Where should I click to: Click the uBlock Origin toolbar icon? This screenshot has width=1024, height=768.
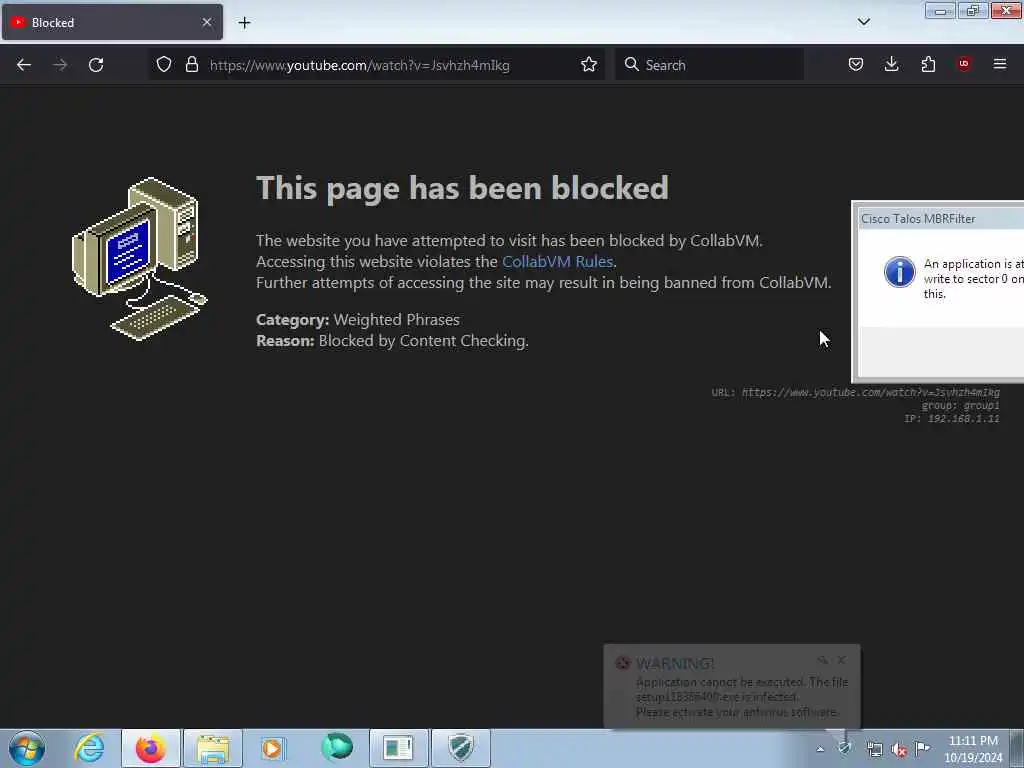pos(964,65)
